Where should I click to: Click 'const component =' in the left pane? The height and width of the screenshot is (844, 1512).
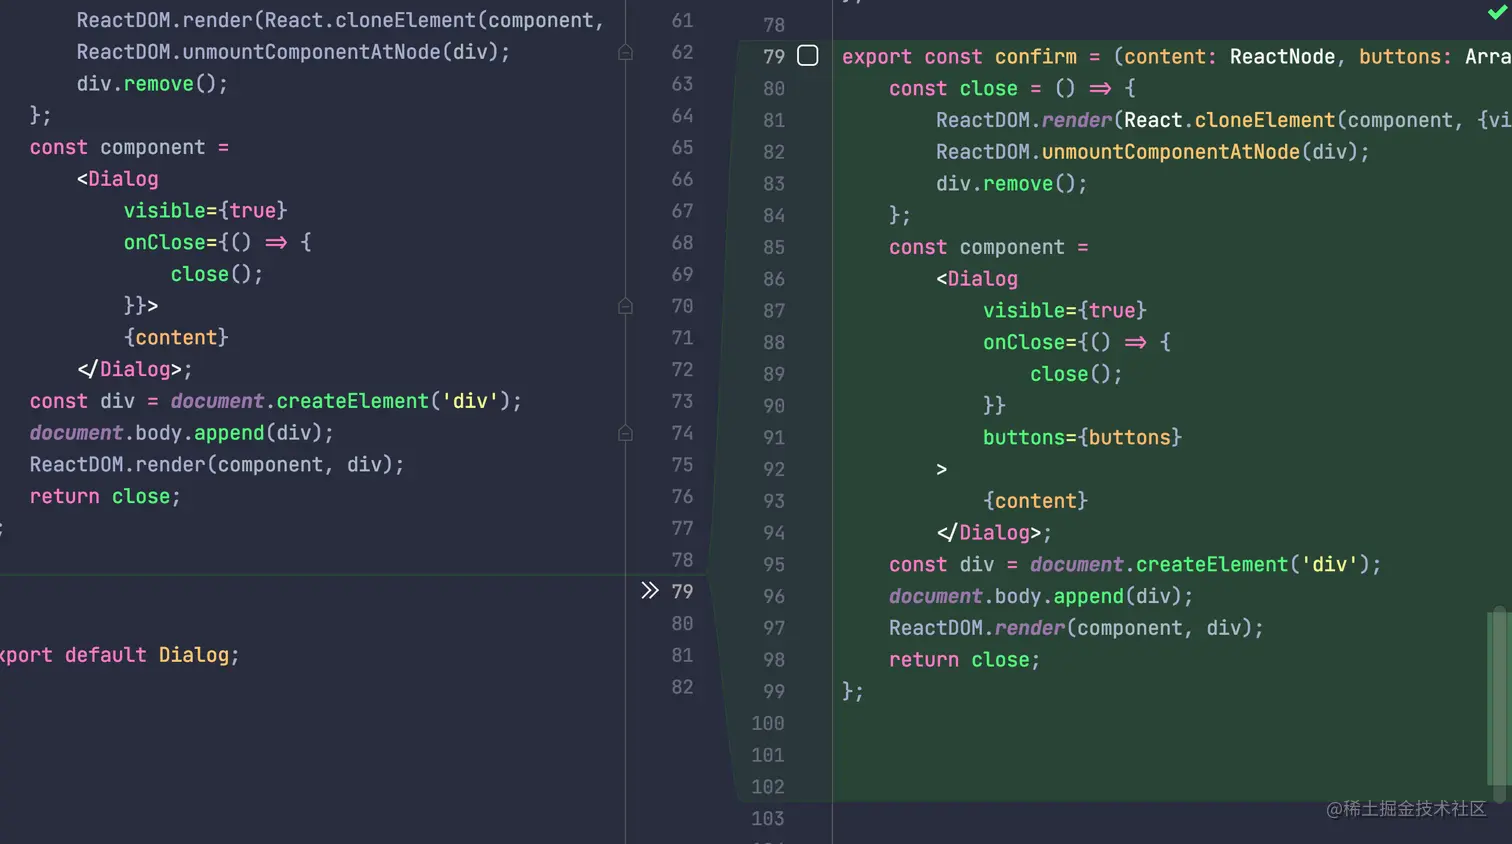129,148
